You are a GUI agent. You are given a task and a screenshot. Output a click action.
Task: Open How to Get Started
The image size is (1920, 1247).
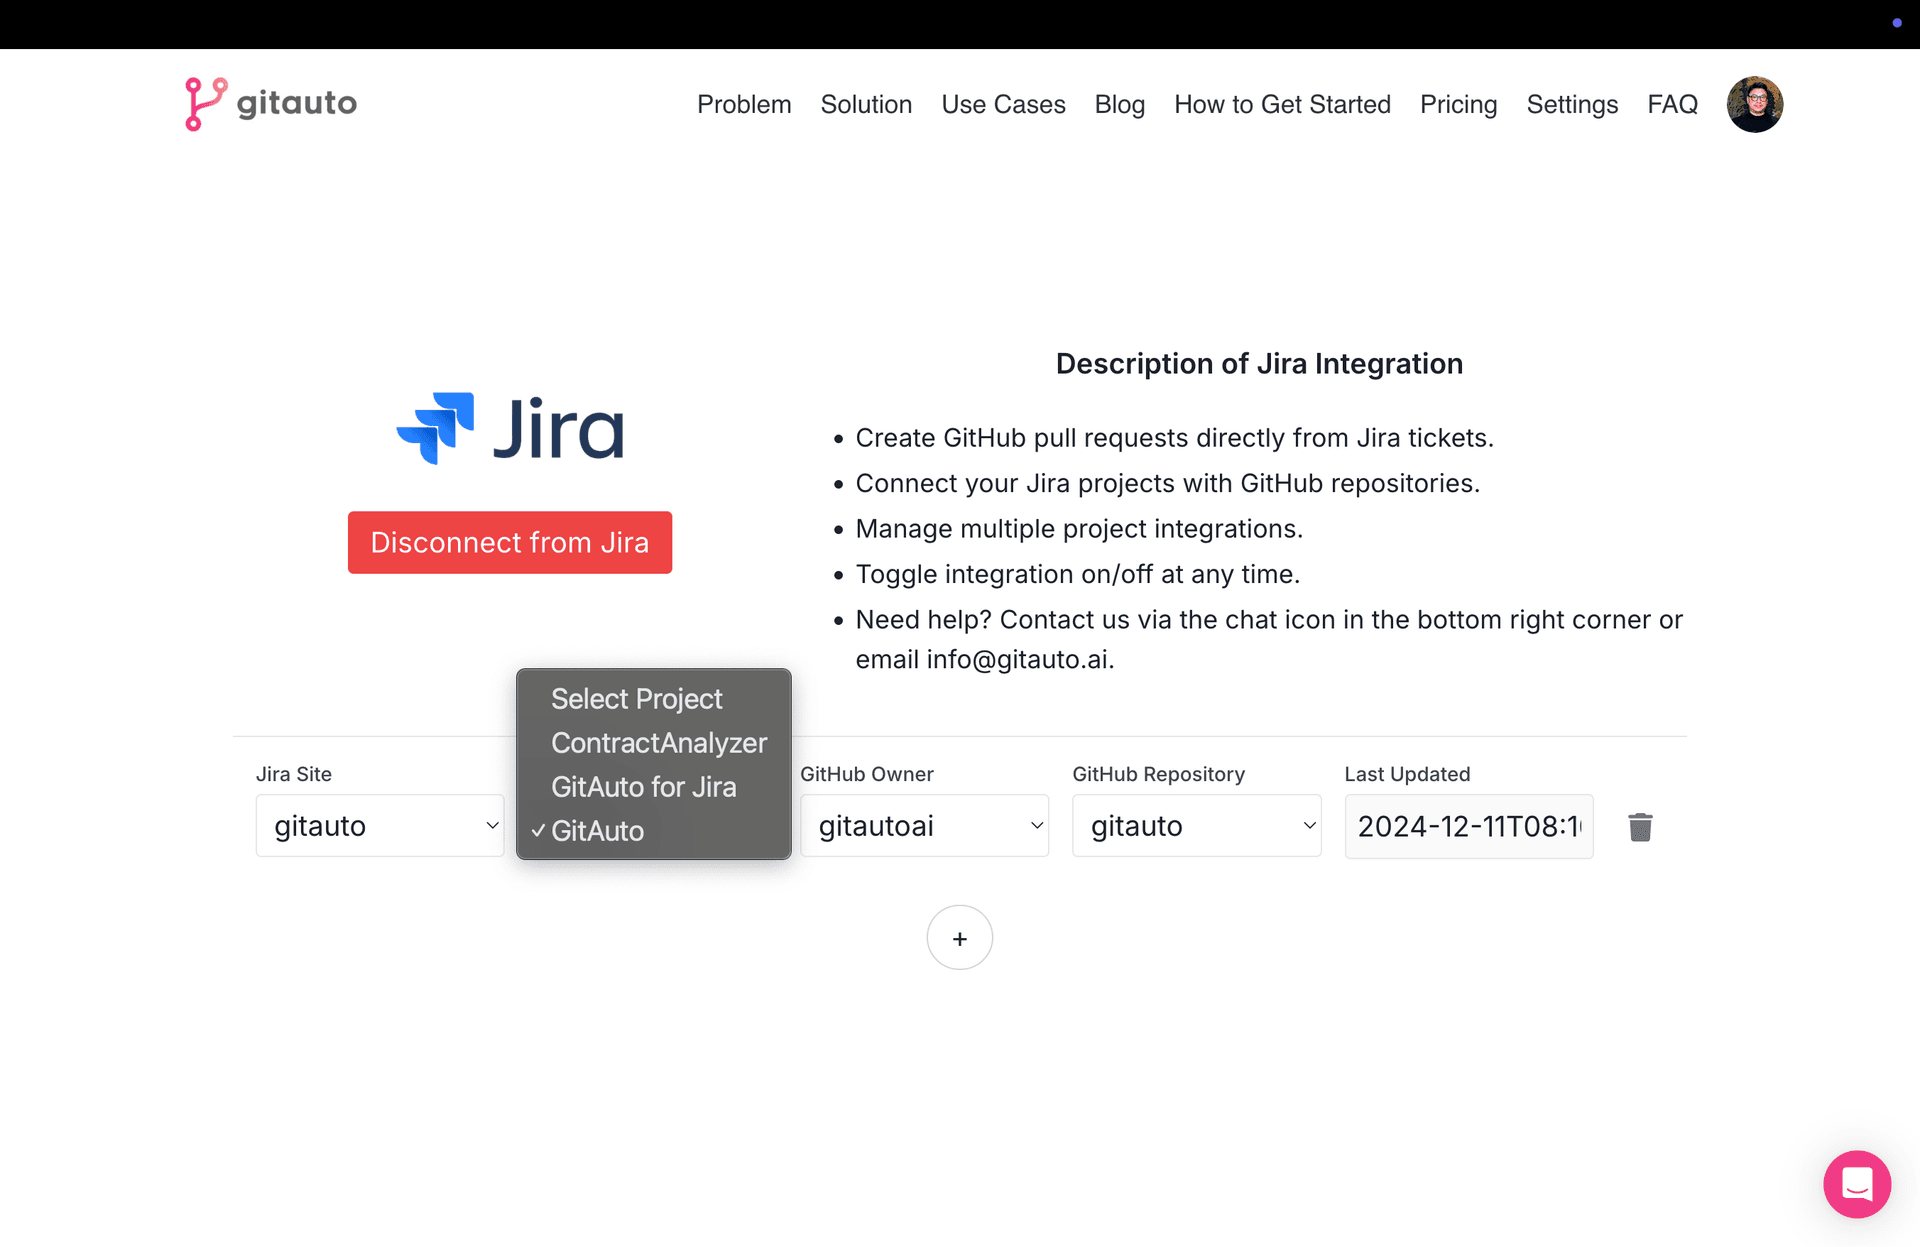(1283, 104)
